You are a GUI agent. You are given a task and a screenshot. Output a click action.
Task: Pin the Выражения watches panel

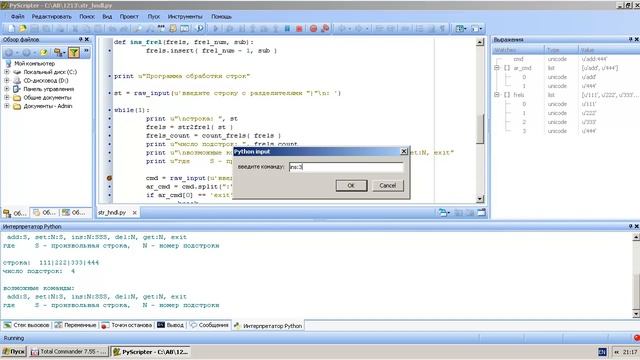[x=630, y=40]
